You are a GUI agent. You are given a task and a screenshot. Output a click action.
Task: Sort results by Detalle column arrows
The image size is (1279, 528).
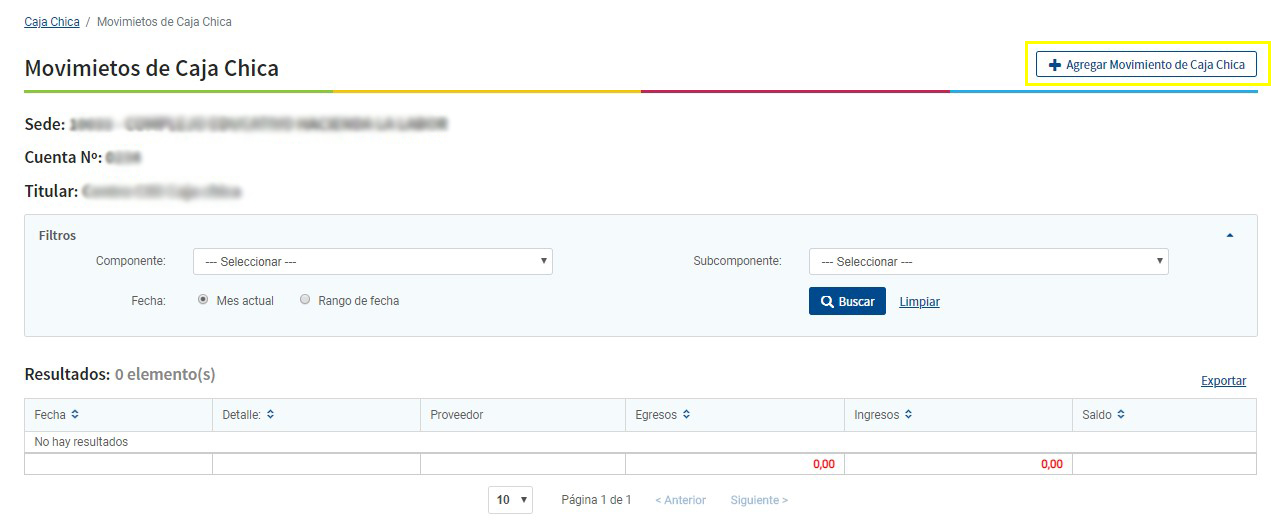coord(270,415)
